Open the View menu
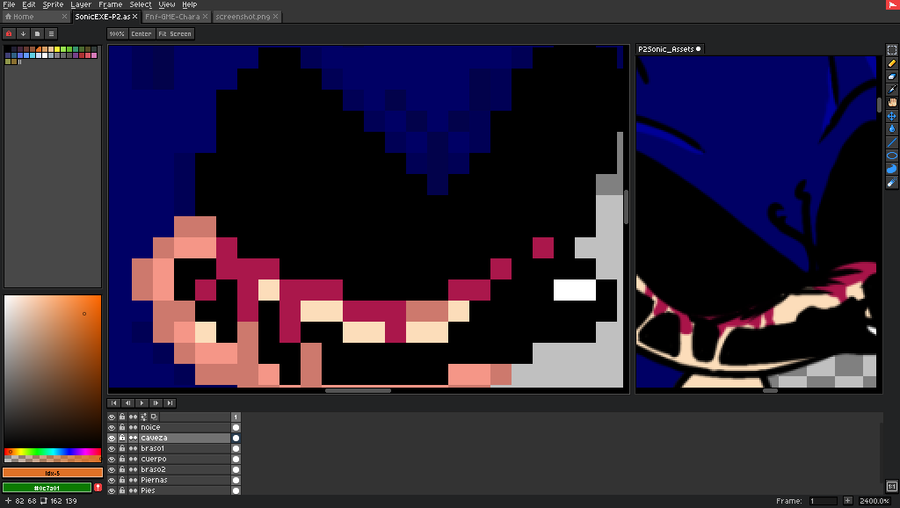 [166, 5]
